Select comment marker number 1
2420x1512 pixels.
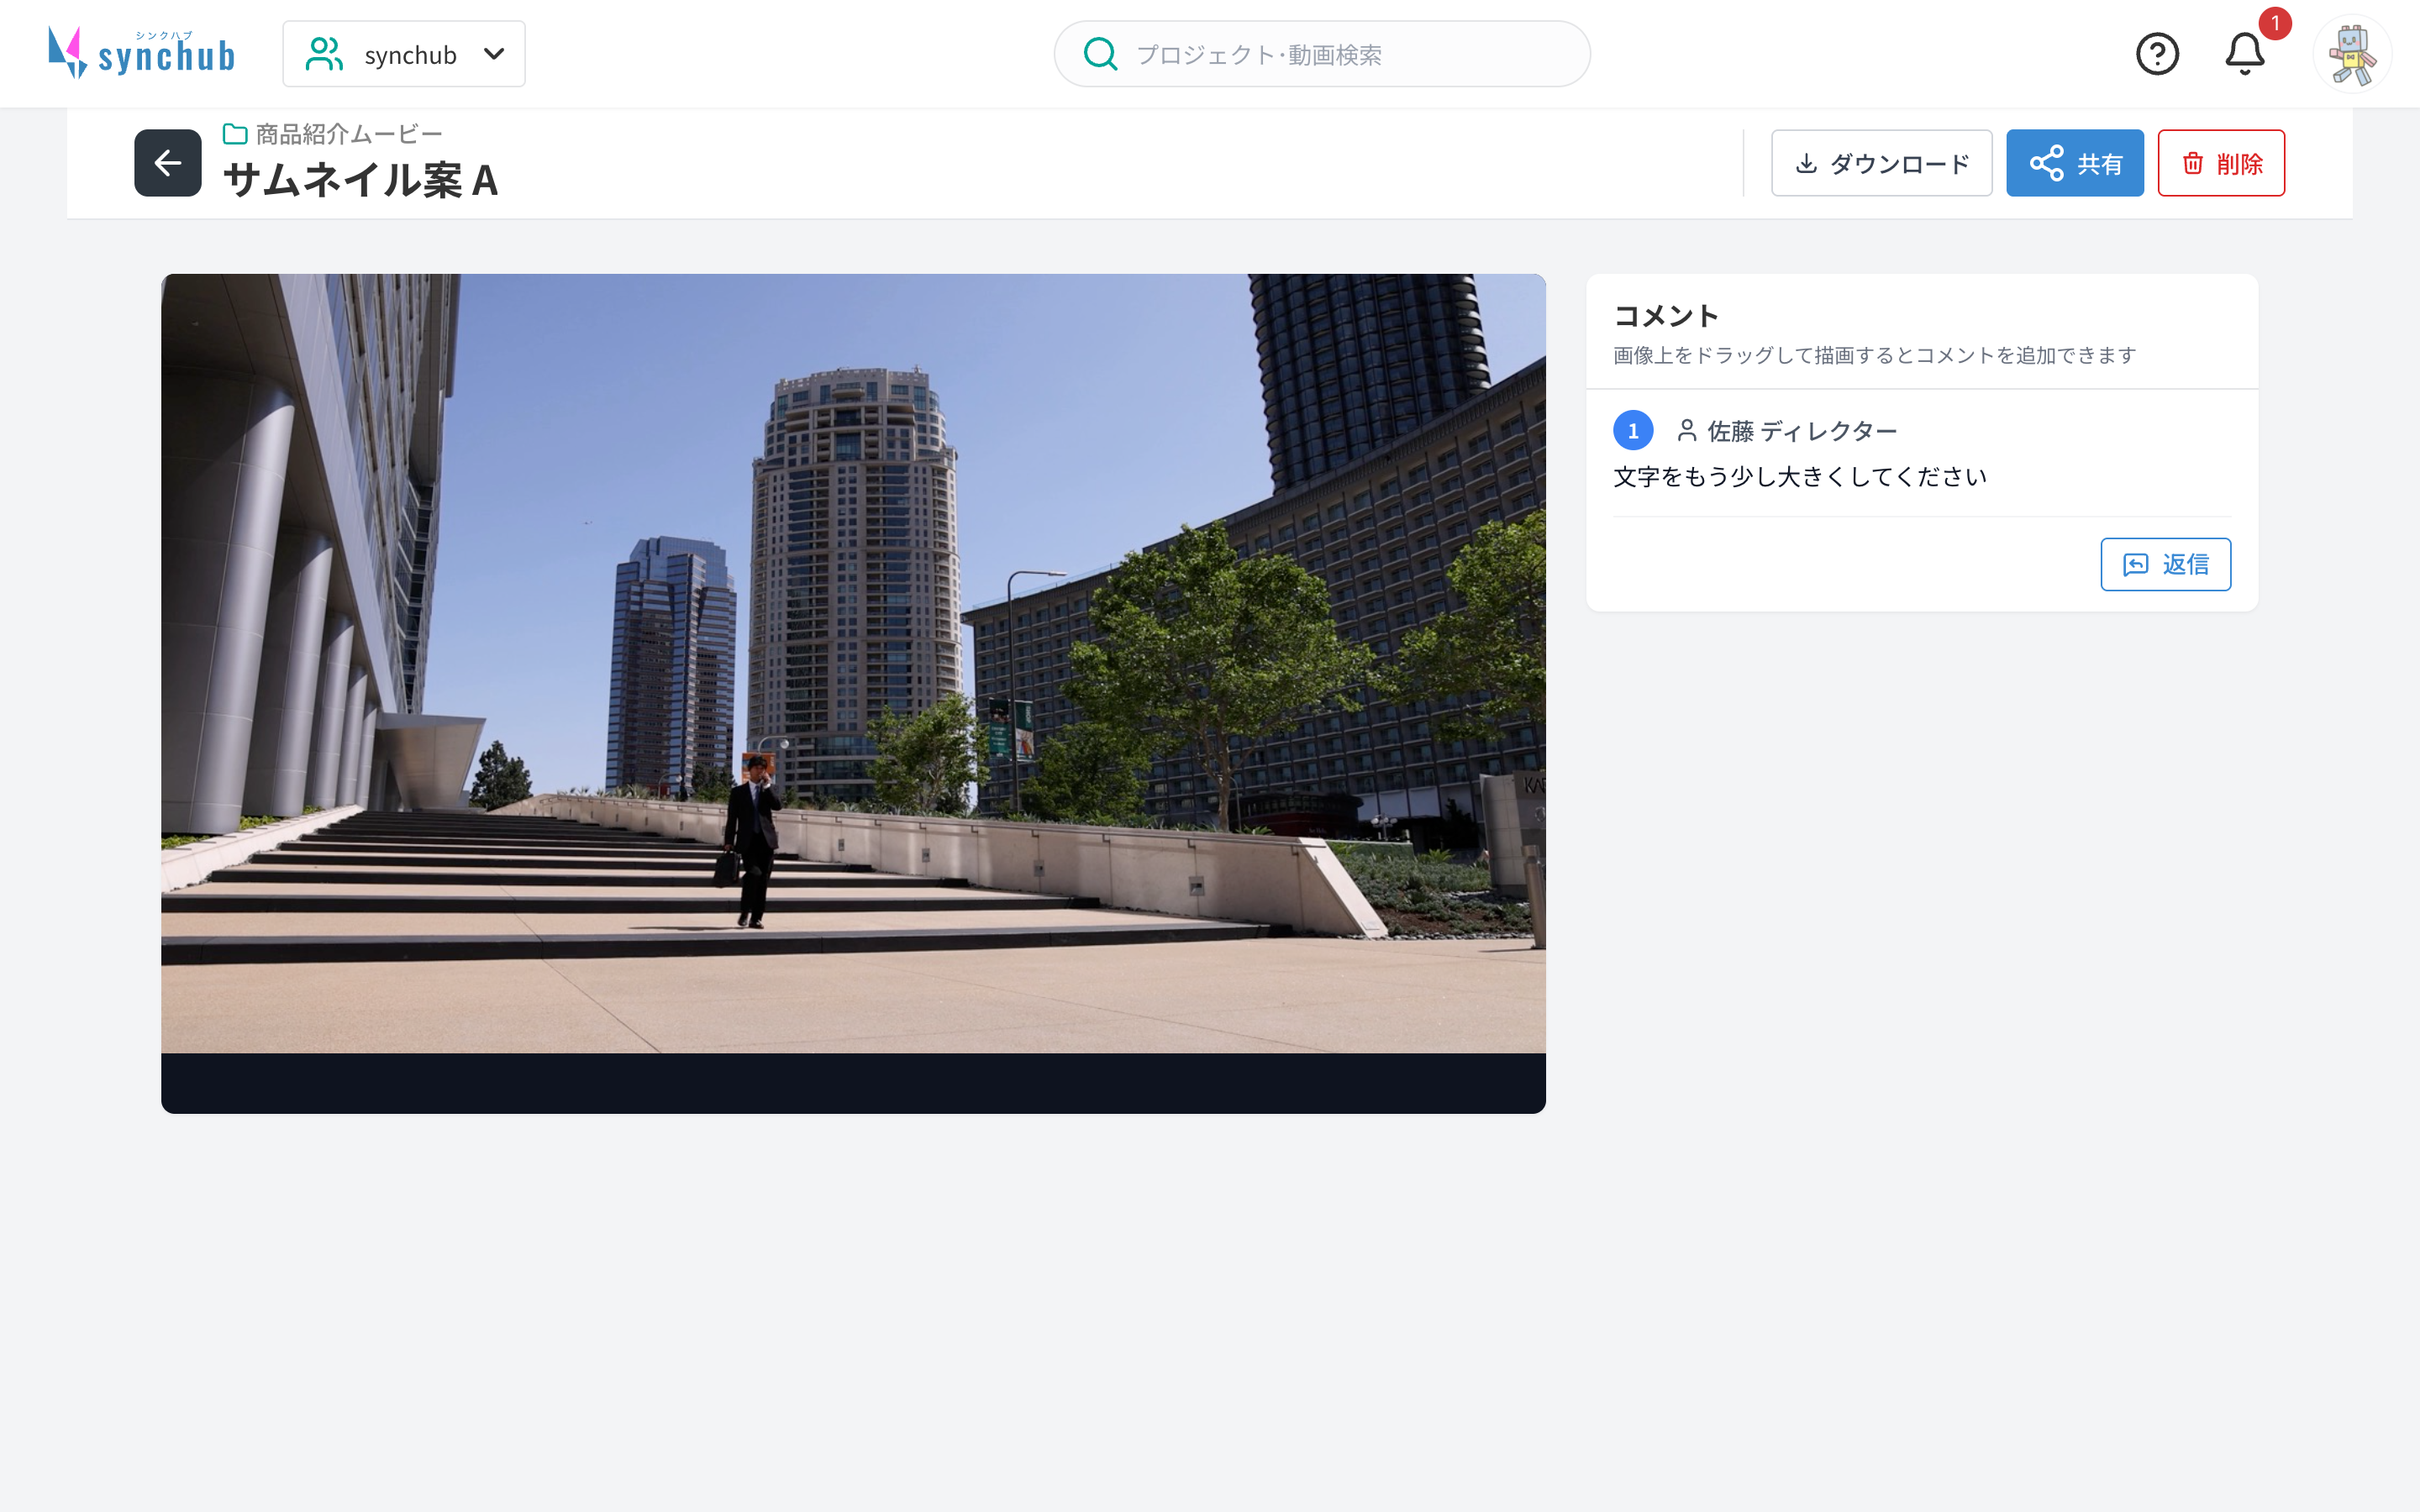click(1633, 431)
